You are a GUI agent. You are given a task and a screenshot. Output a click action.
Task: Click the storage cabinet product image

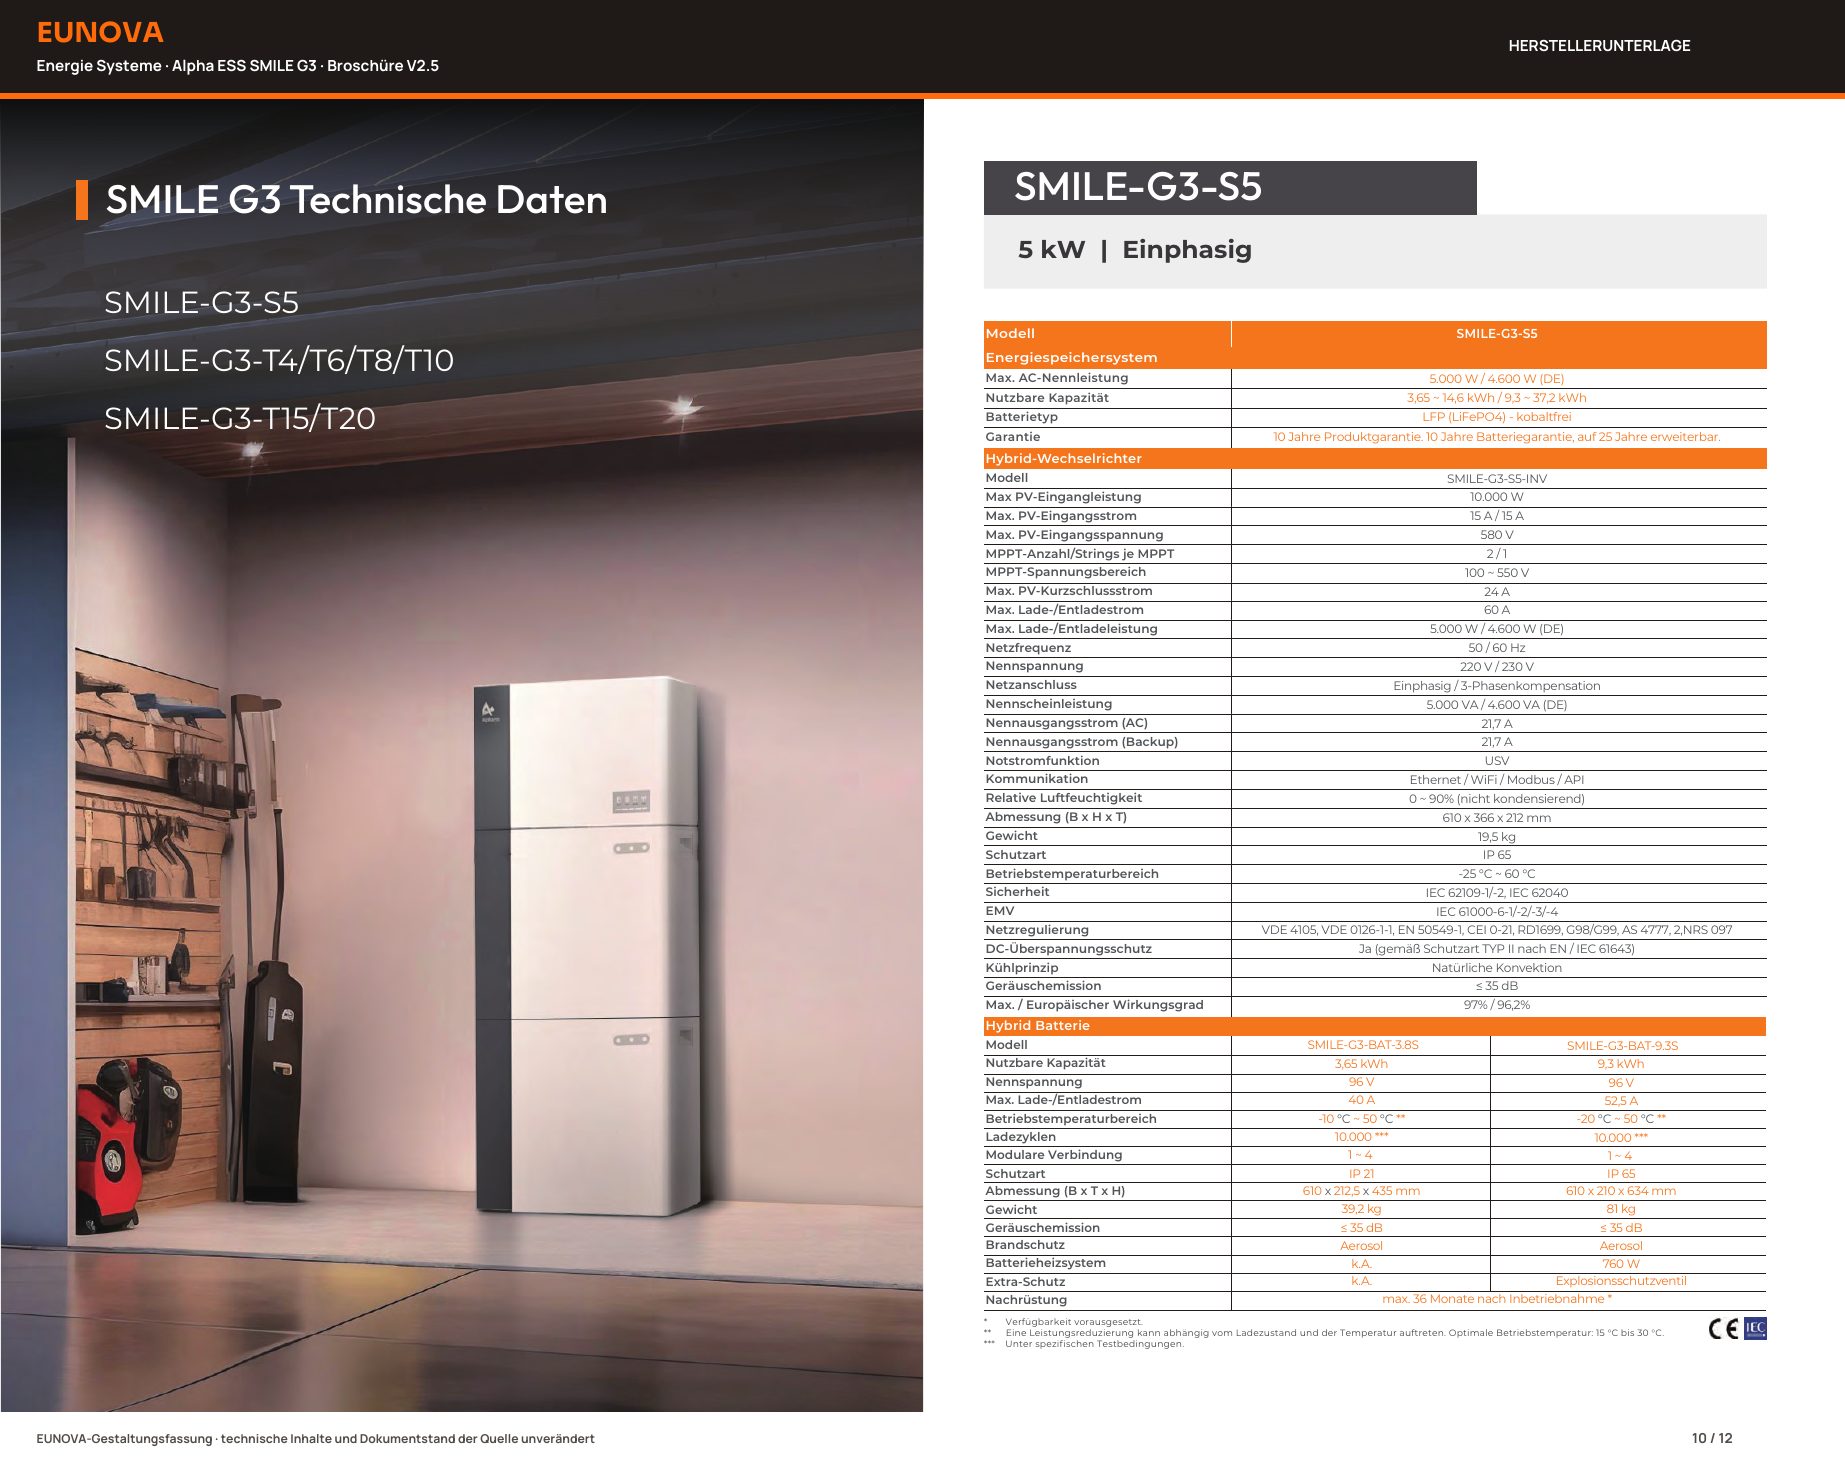[x=588, y=946]
